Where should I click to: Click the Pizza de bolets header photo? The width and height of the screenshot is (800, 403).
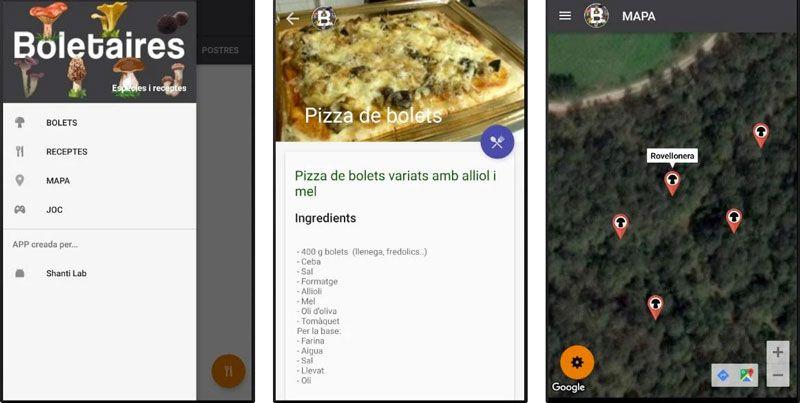(x=400, y=70)
